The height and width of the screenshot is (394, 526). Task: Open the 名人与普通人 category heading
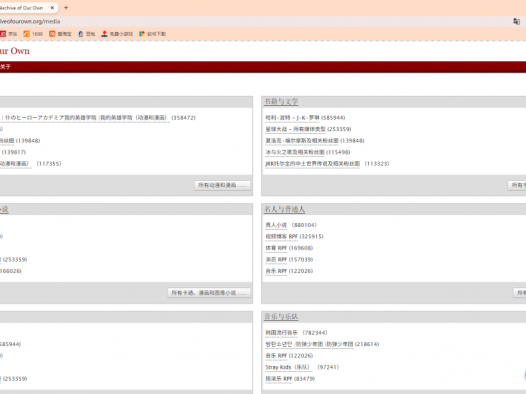[284, 209]
